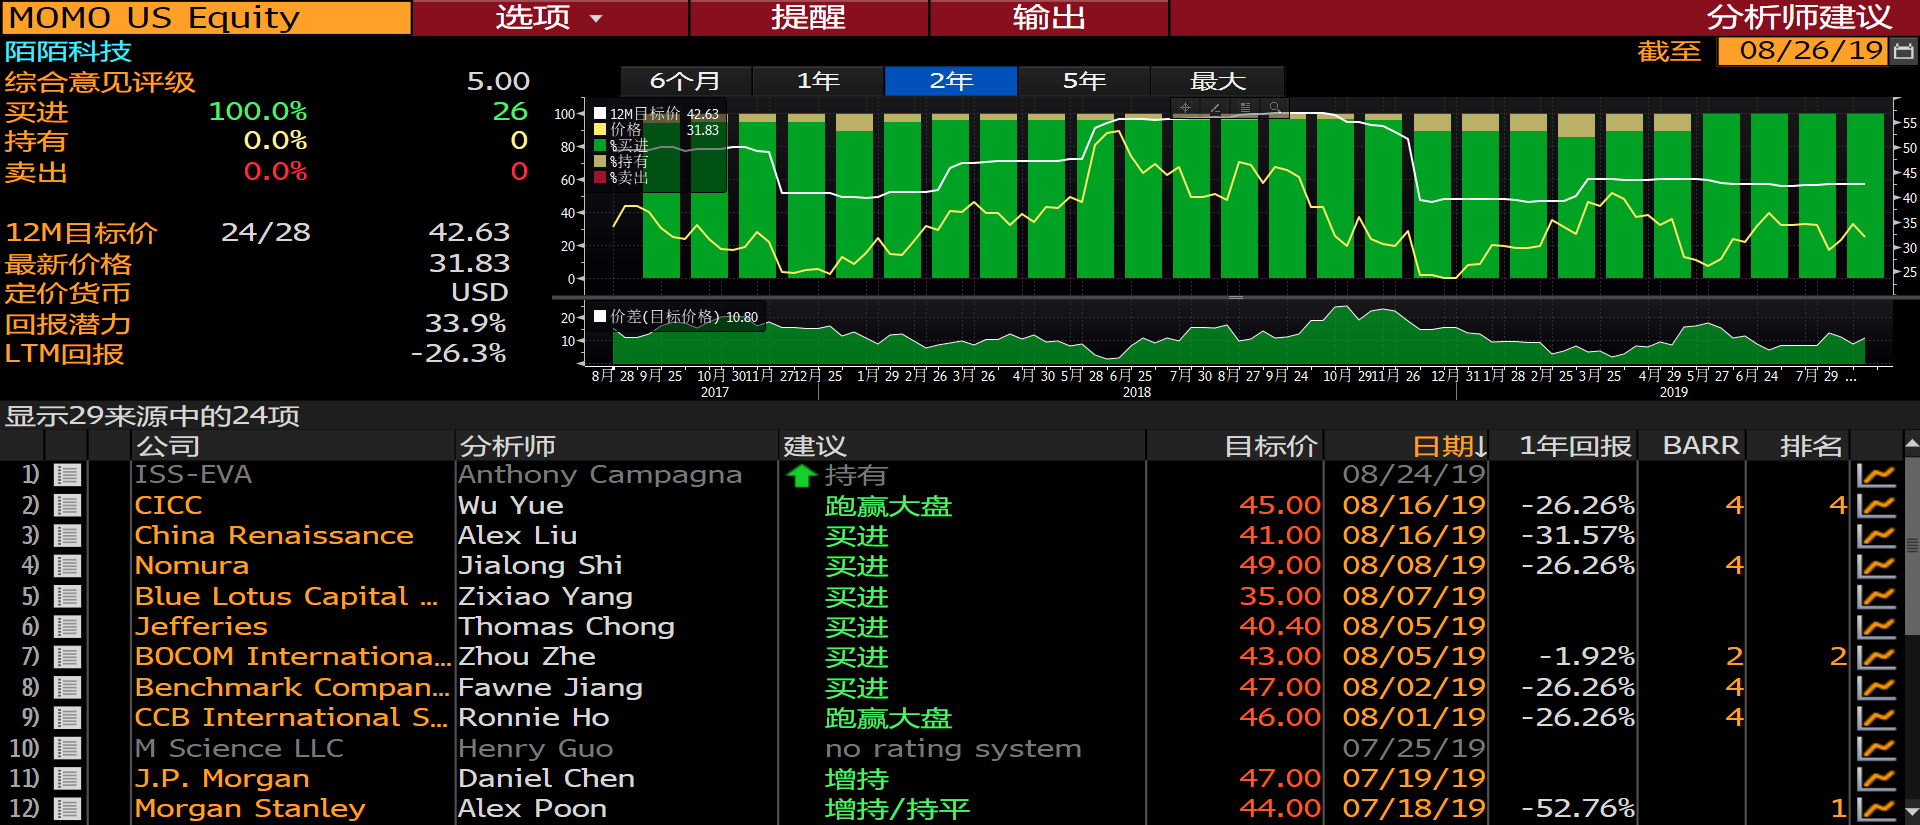Show history chart icon for CCB International

(x=1876, y=717)
